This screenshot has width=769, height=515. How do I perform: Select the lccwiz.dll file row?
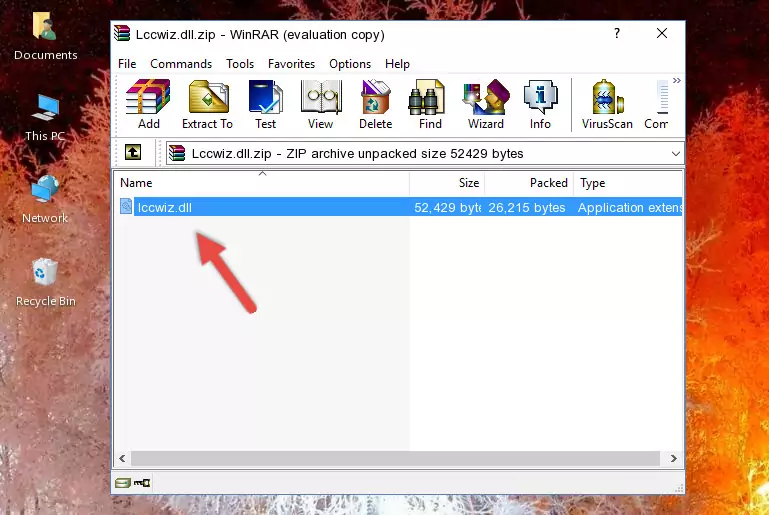tap(400, 207)
